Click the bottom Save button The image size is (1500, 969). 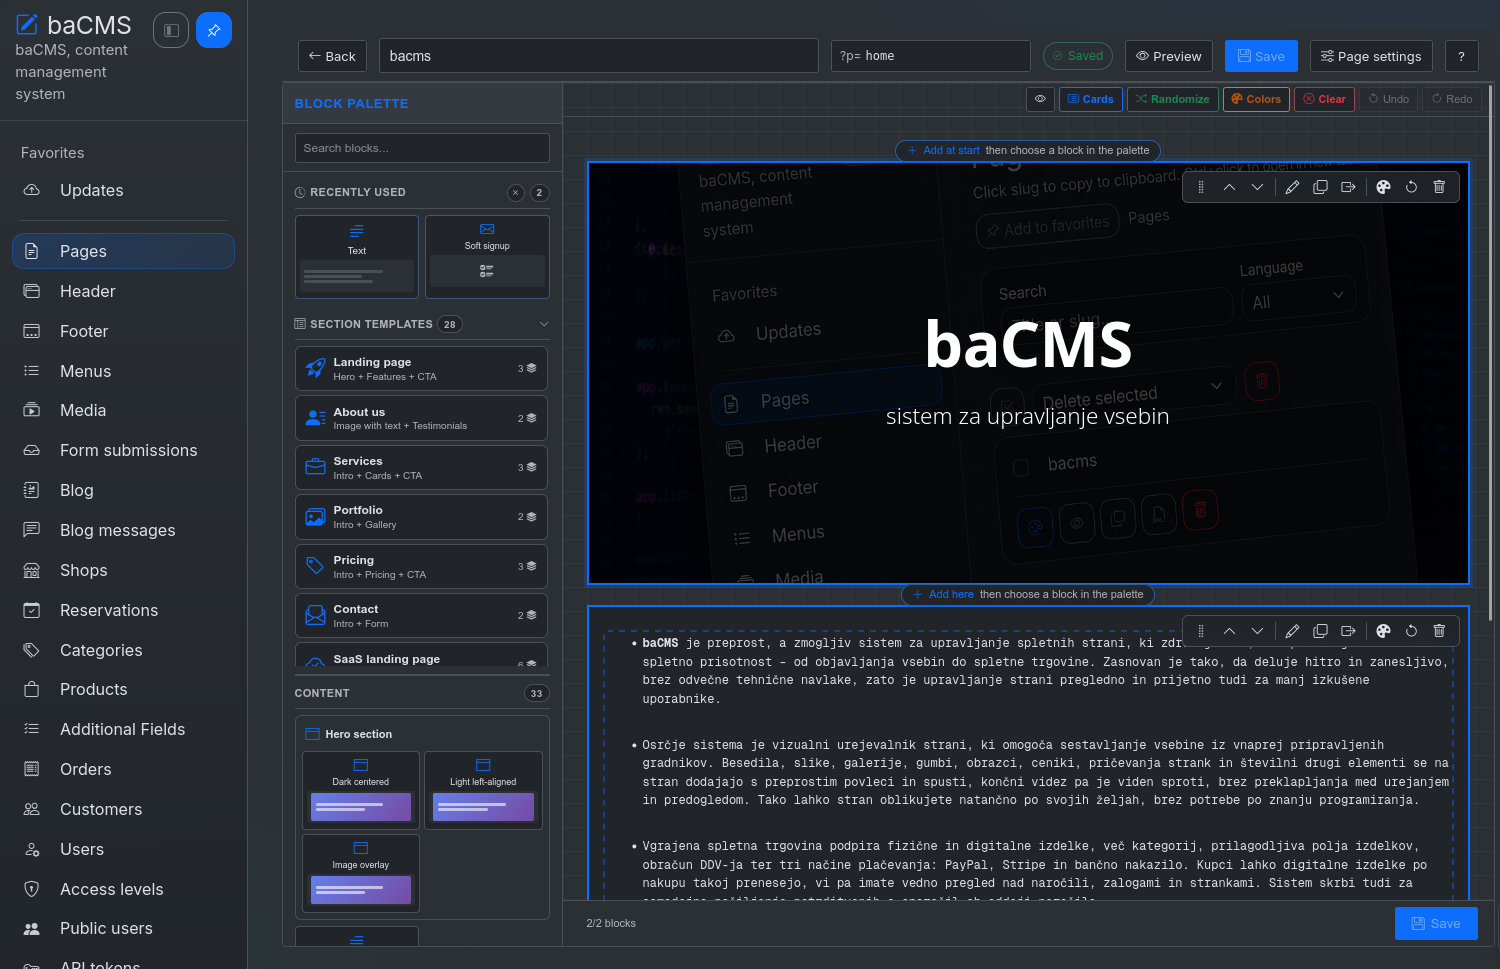click(1436, 923)
